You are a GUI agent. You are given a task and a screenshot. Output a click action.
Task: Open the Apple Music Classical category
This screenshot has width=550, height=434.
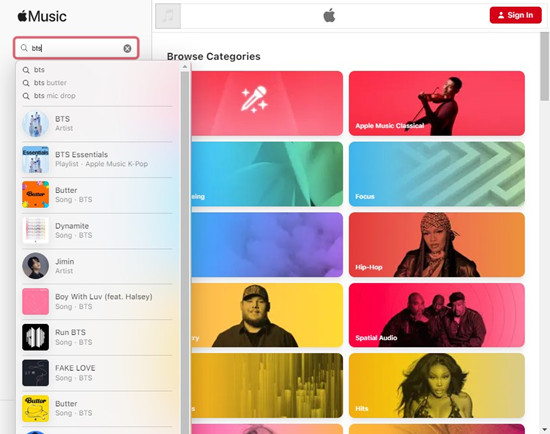click(437, 103)
